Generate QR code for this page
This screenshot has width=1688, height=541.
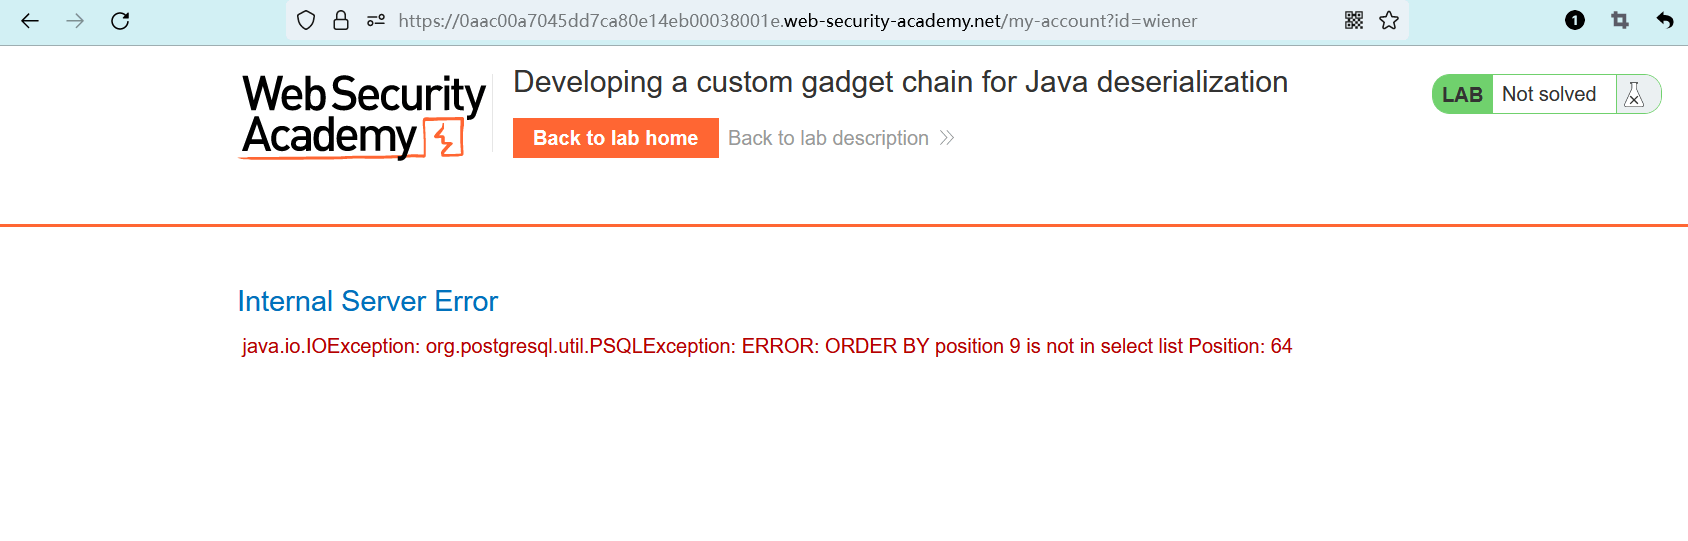pos(1354,21)
